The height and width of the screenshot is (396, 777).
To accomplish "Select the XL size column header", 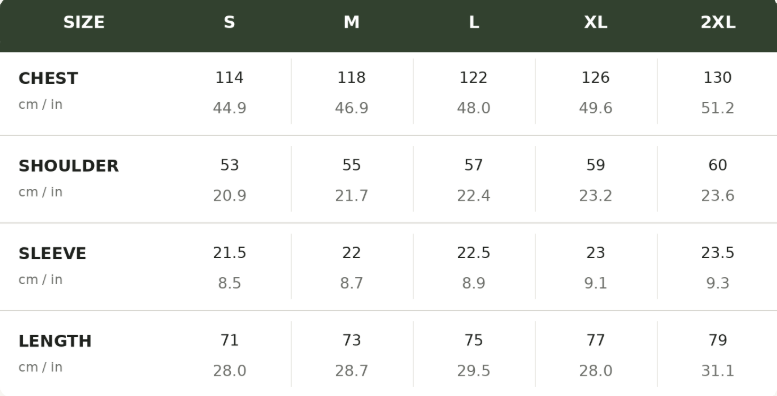I will pyautogui.click(x=596, y=22).
